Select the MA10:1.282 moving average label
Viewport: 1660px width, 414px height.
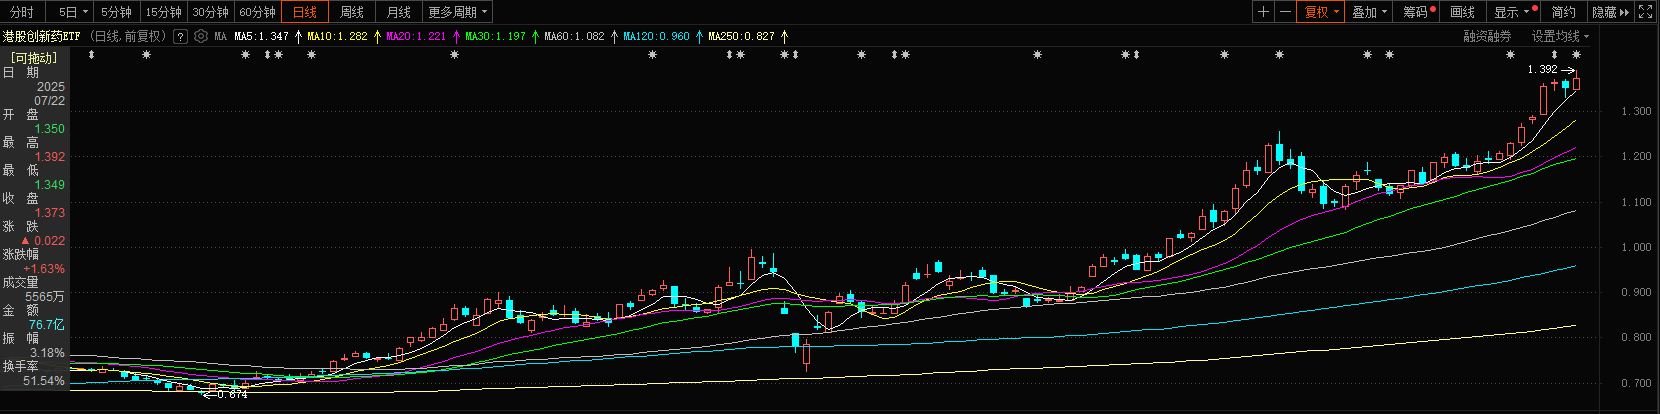337,36
